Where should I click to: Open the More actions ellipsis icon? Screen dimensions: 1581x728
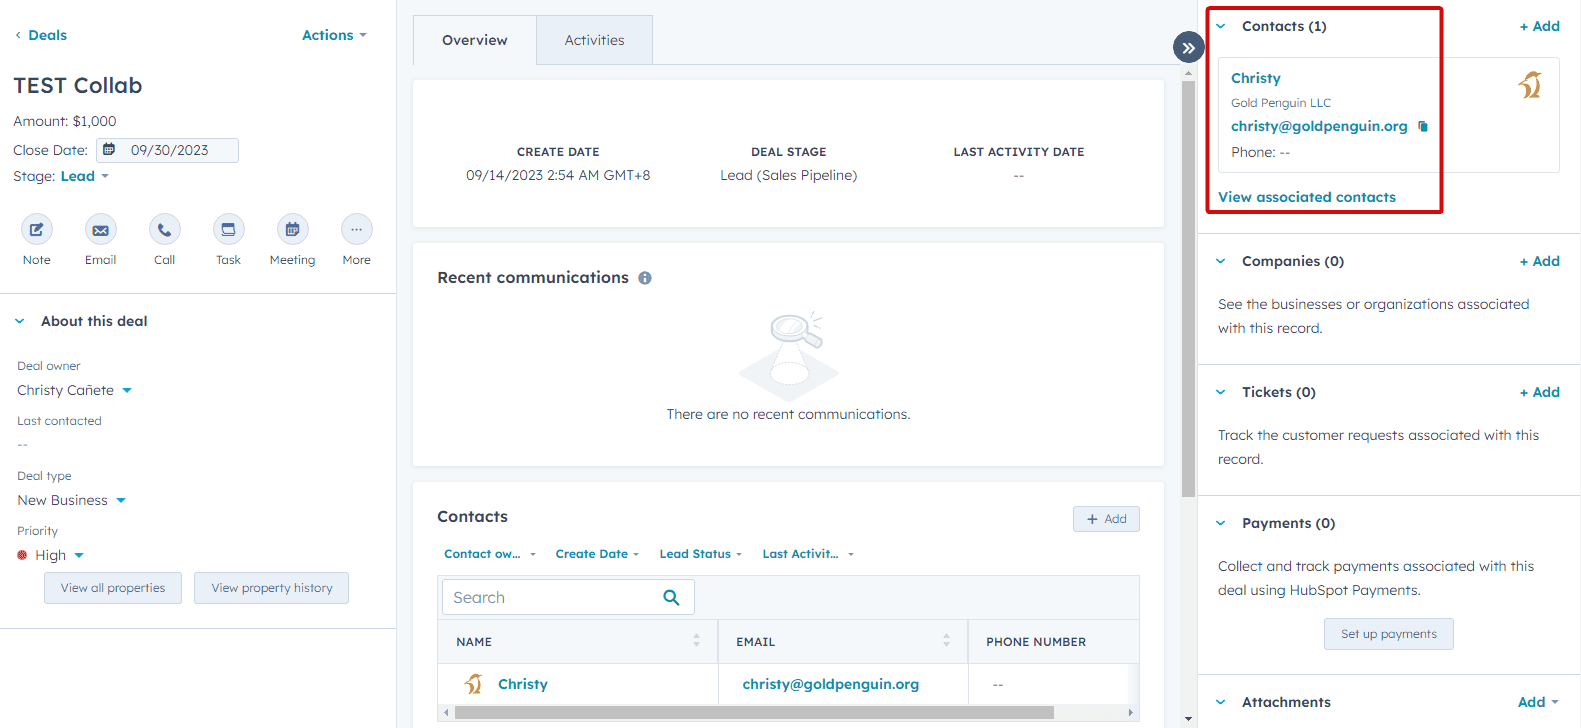pos(357,230)
